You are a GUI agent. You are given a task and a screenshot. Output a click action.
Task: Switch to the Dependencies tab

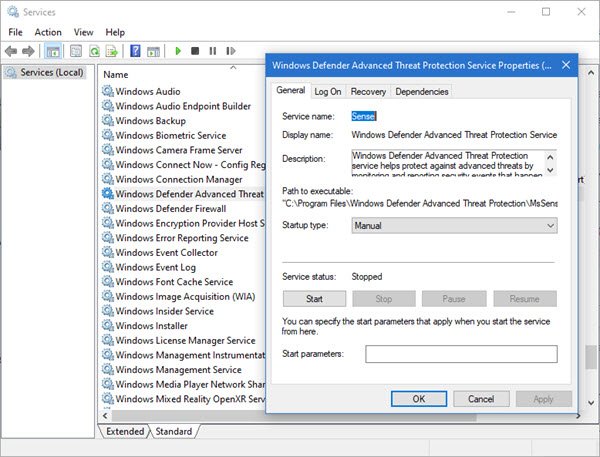point(421,92)
